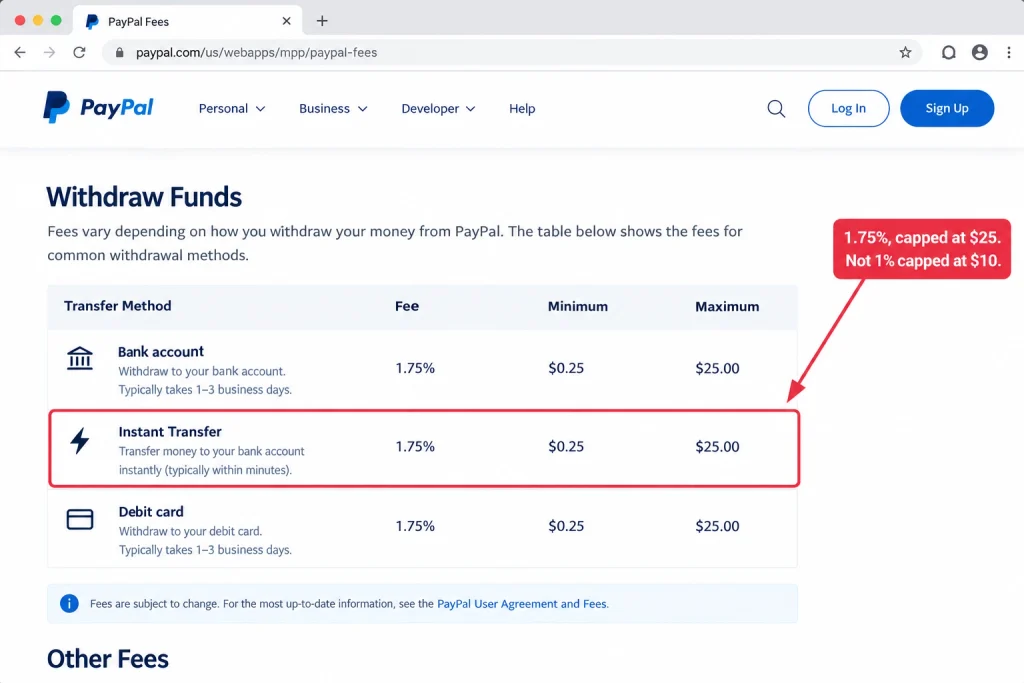
Task: Click the $0.25 minimum in Instant Transfer row
Action: tap(566, 446)
